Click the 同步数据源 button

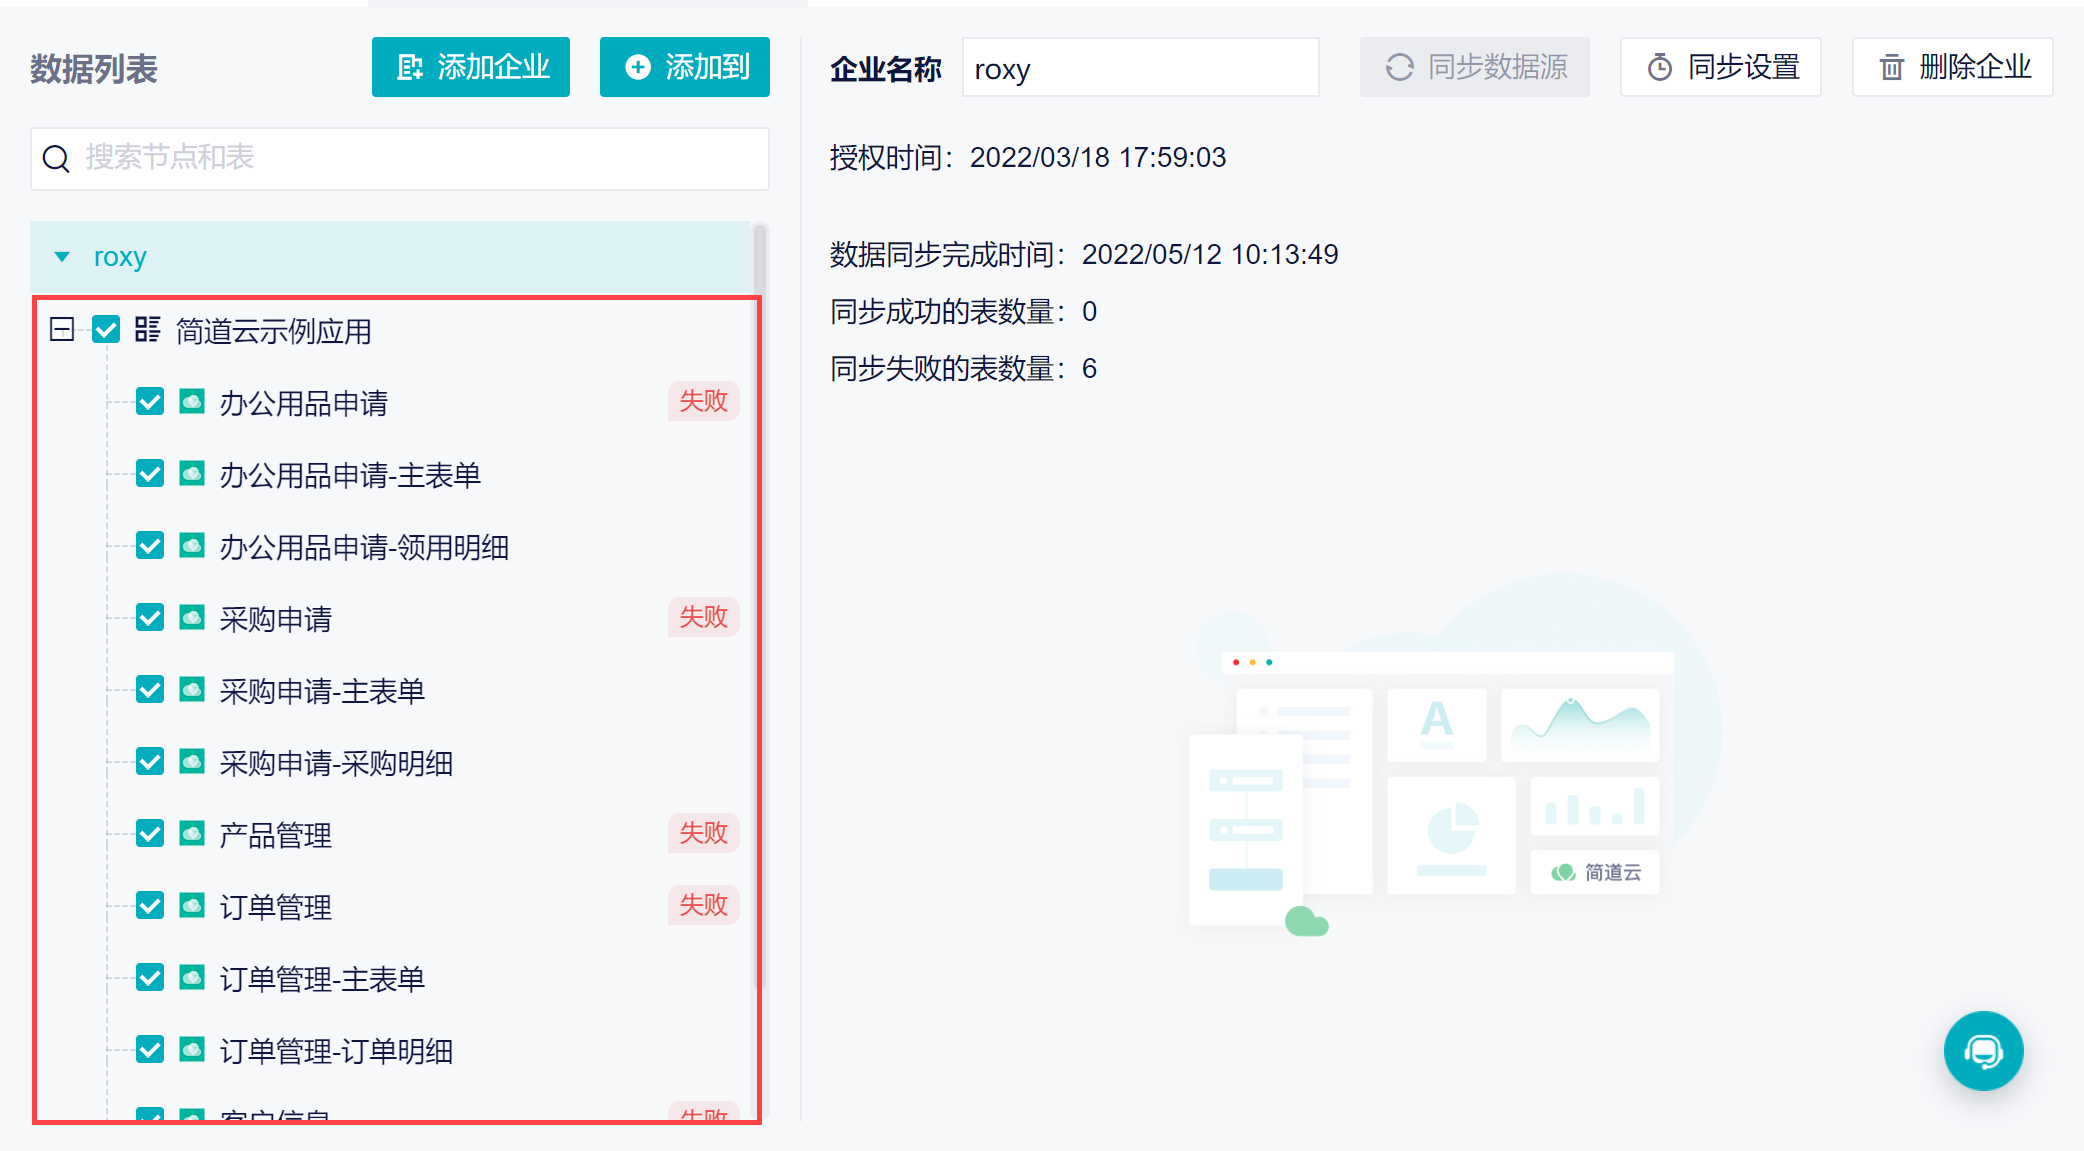point(1474,67)
